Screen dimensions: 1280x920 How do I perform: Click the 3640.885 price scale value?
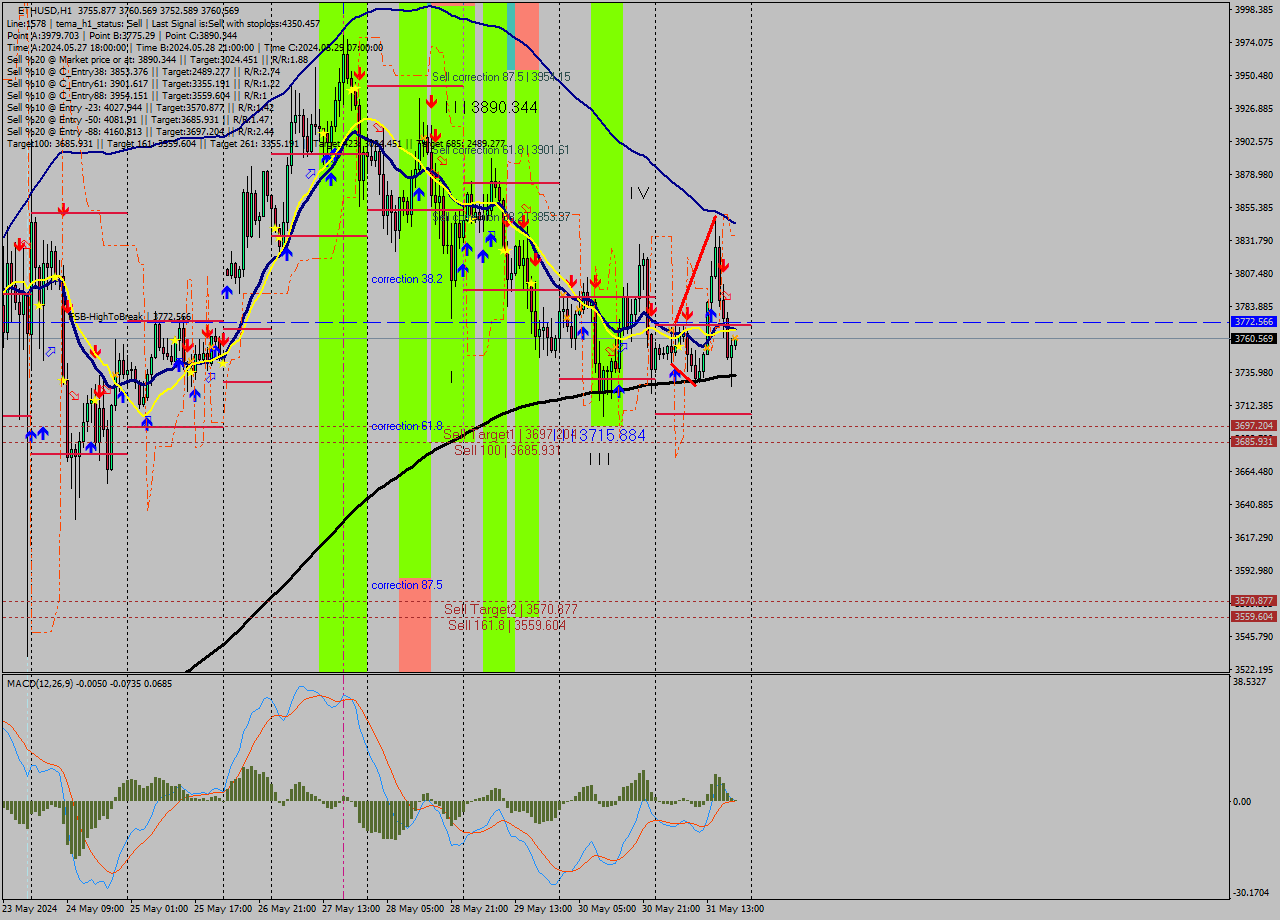(1253, 505)
